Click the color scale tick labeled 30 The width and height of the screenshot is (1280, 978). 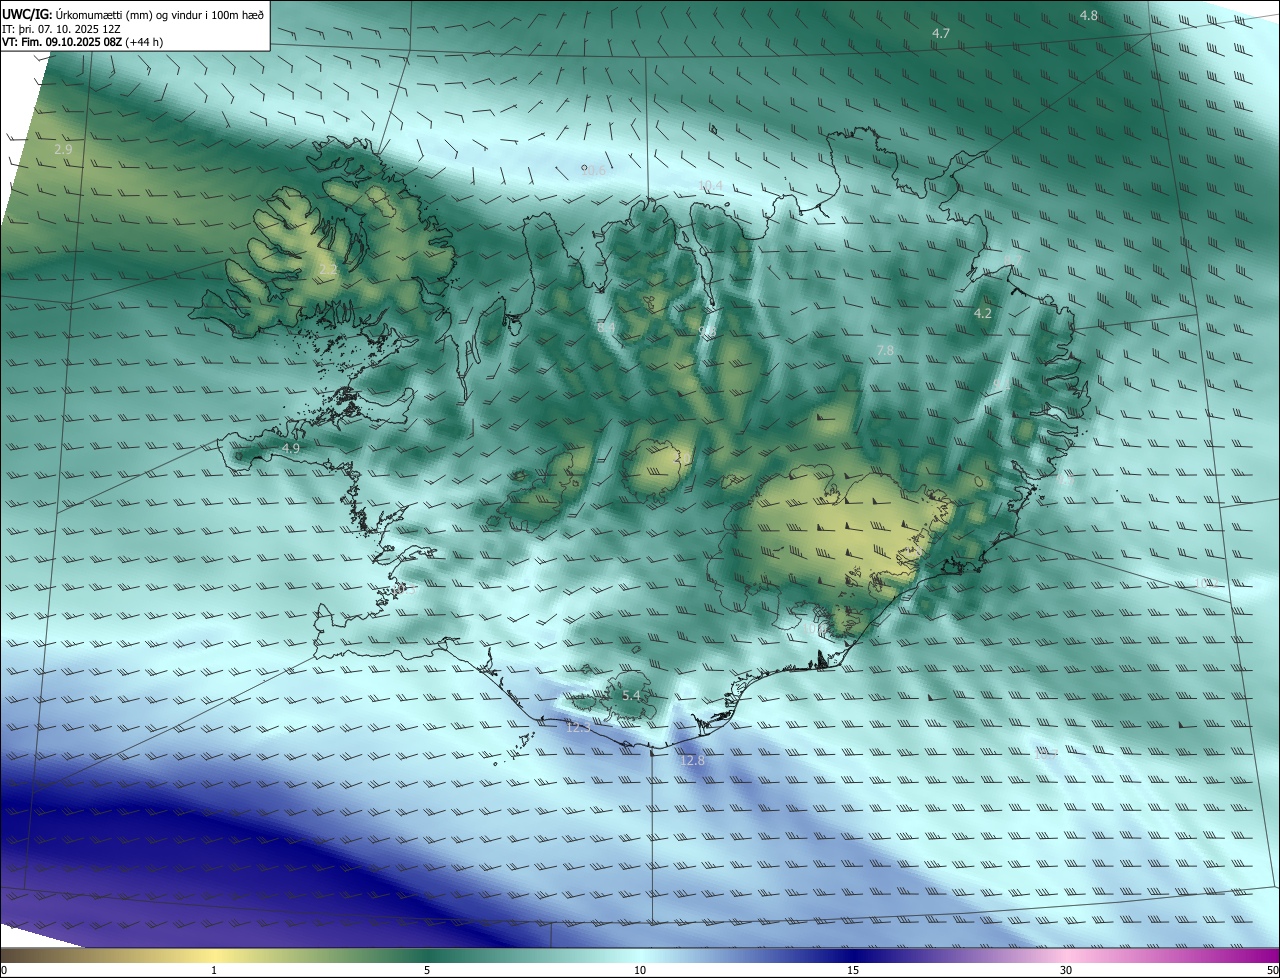click(1066, 970)
